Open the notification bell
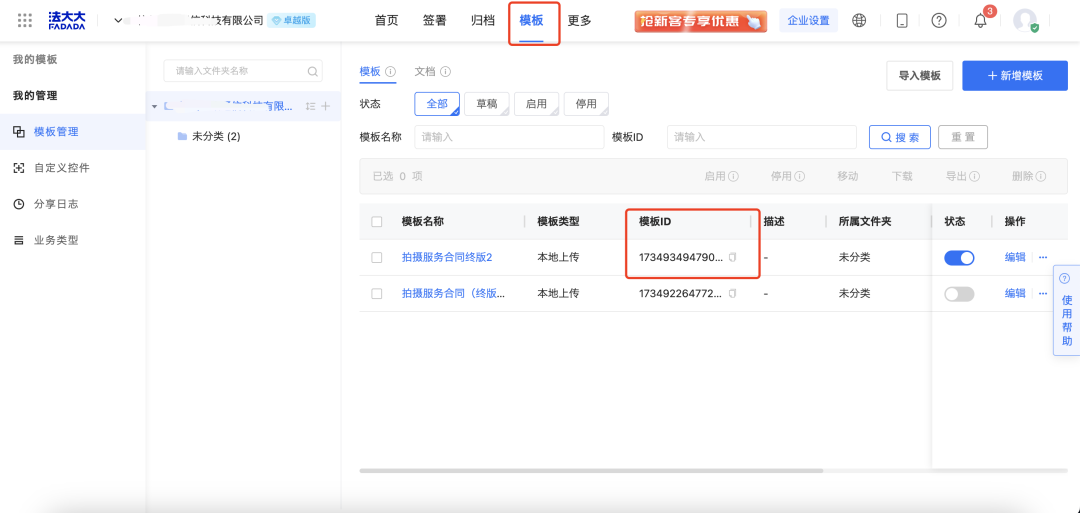Viewport: 1080px width, 513px height. point(980,21)
